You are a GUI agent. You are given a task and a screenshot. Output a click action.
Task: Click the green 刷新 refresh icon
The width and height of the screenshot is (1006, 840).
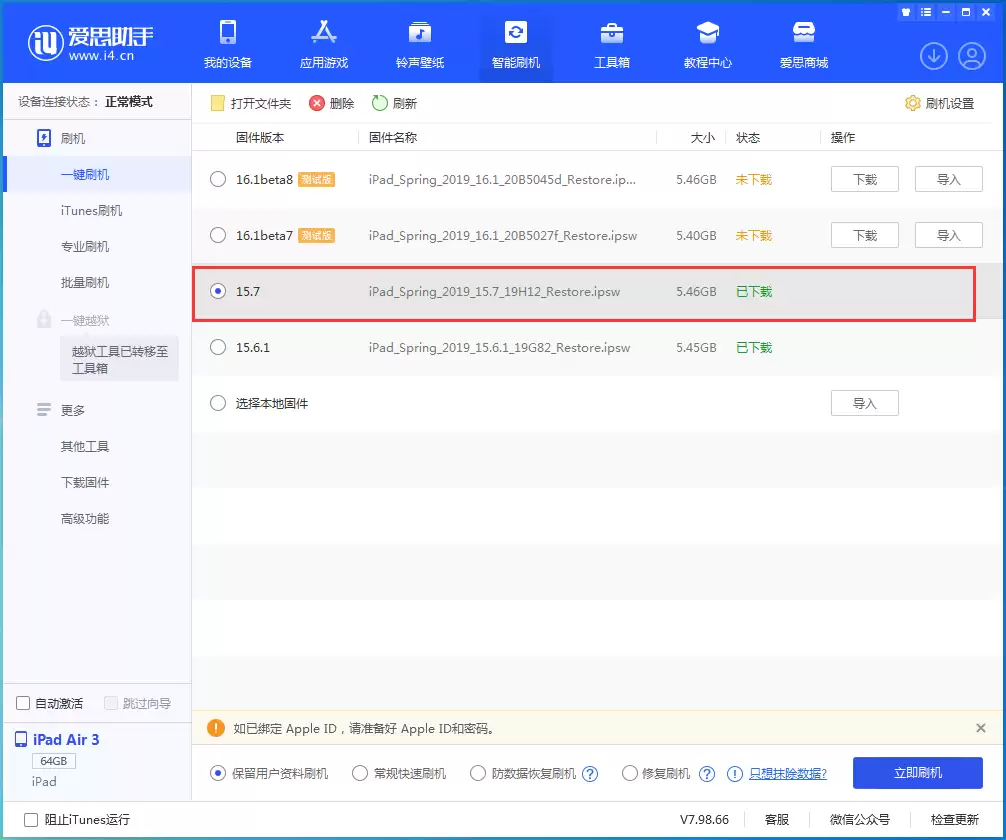pos(380,103)
